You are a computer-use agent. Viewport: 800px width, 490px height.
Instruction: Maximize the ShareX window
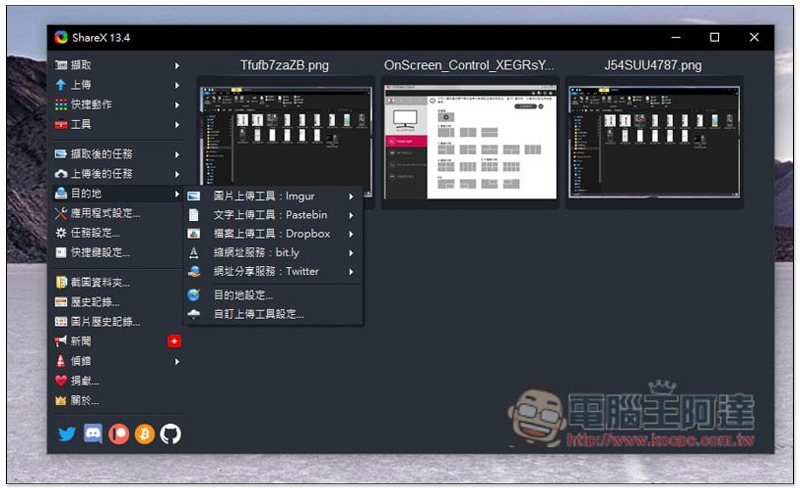pos(714,37)
